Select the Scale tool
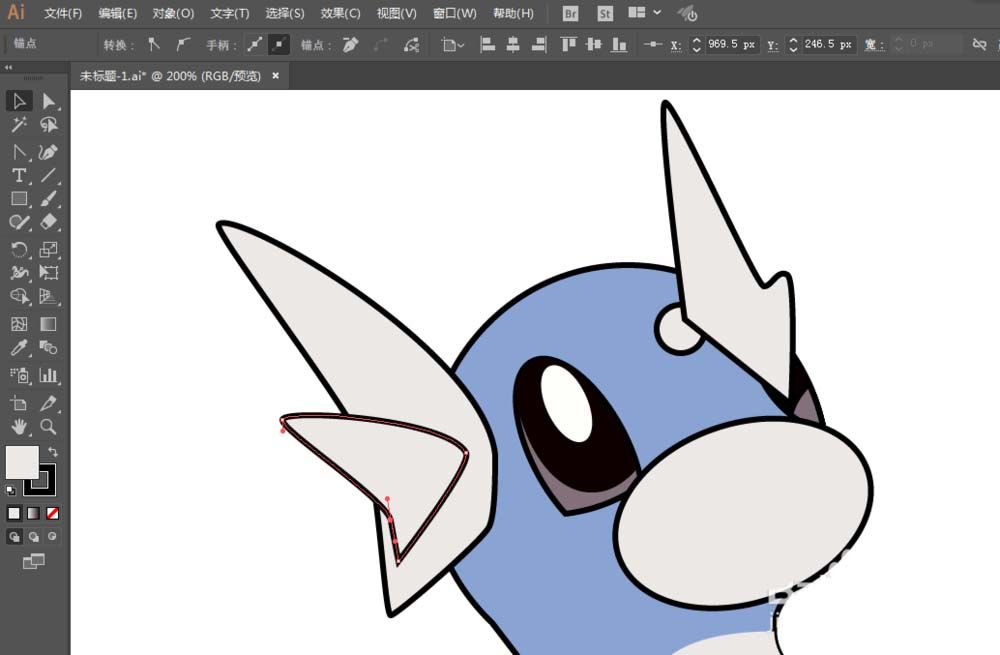This screenshot has width=1000, height=655. 48,249
